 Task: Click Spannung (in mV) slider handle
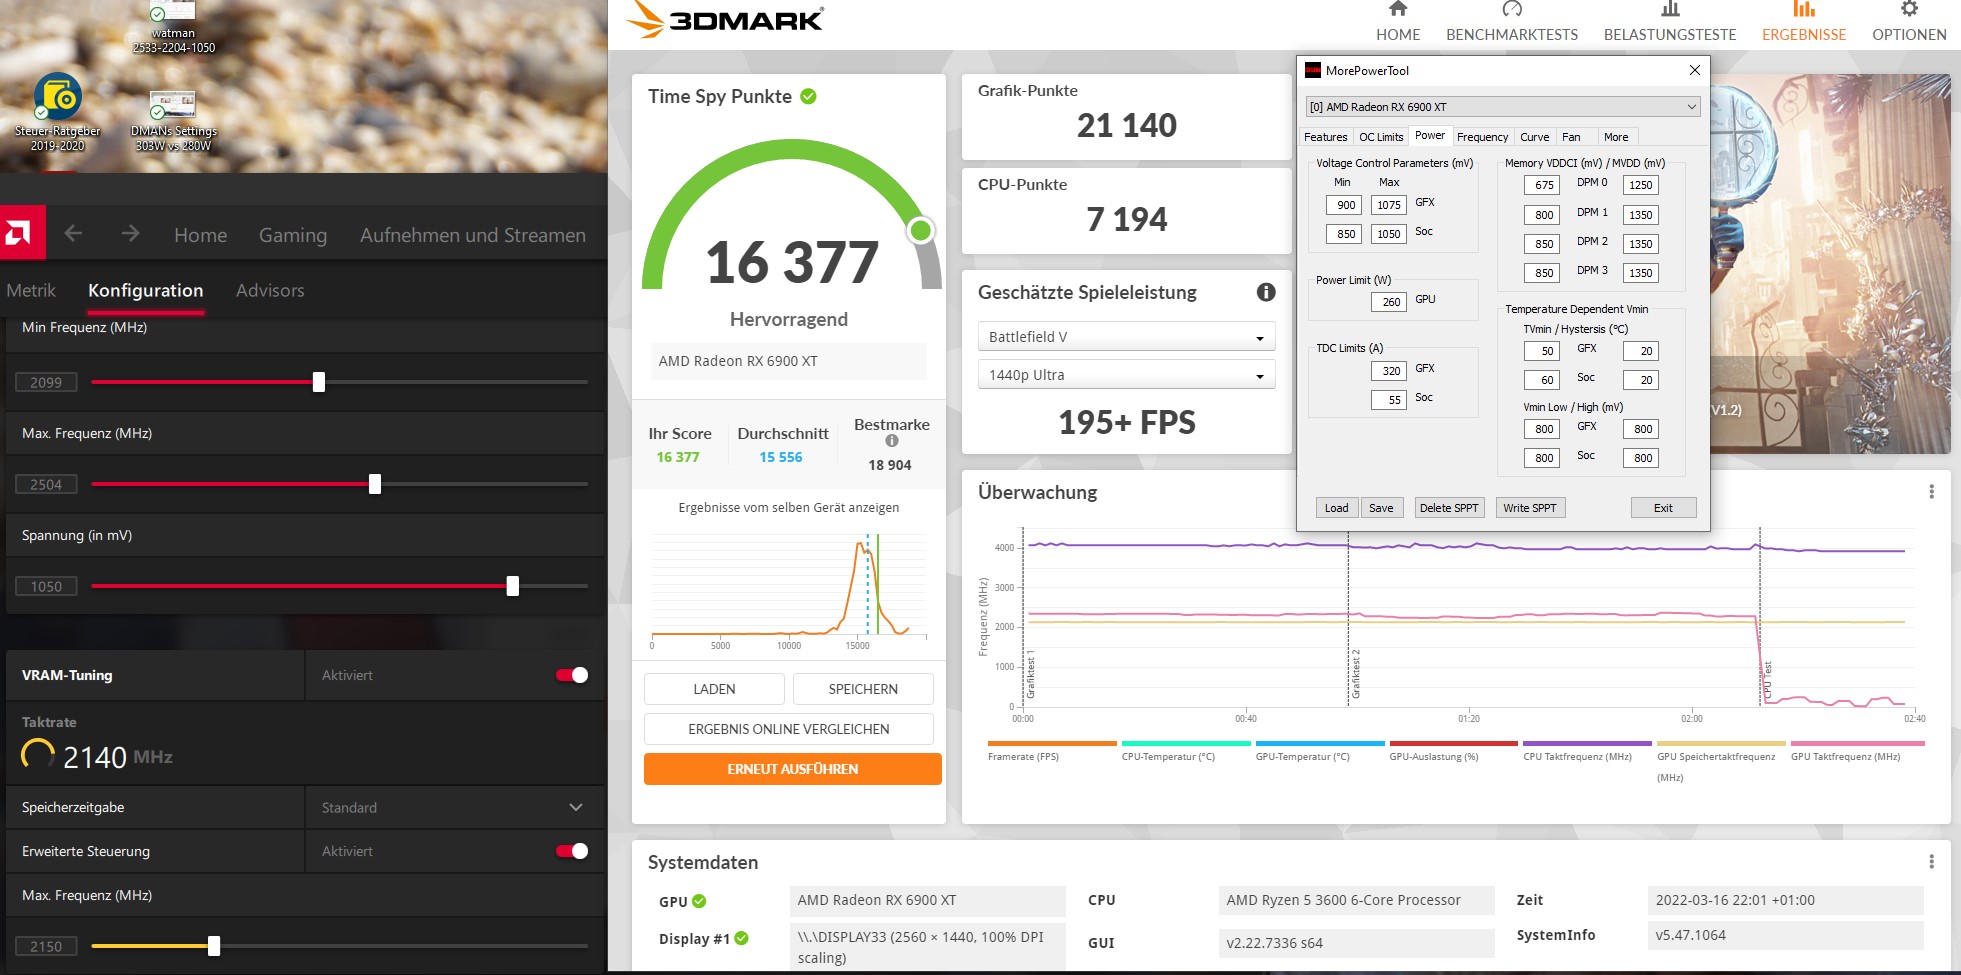coord(513,586)
